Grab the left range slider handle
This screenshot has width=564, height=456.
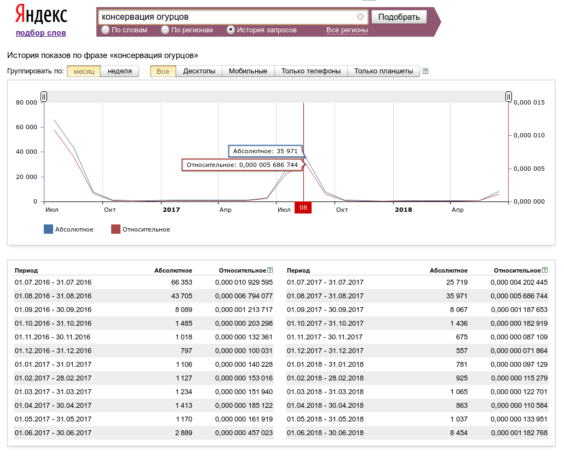[44, 97]
